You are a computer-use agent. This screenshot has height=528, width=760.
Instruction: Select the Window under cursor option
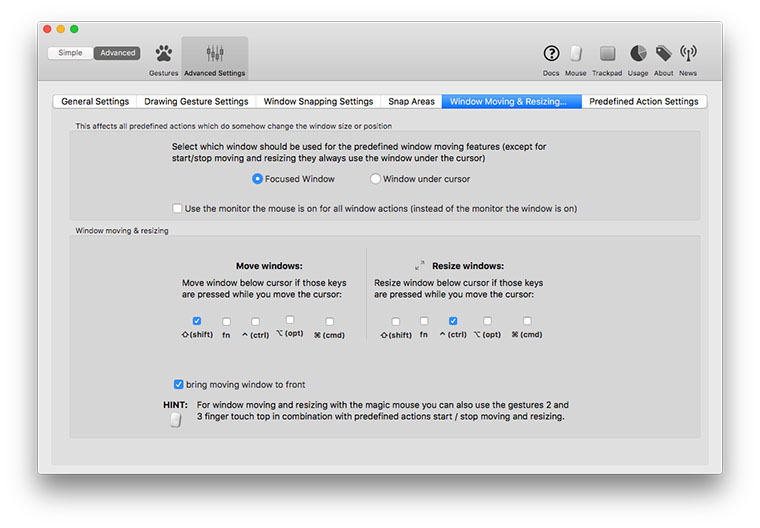[376, 179]
